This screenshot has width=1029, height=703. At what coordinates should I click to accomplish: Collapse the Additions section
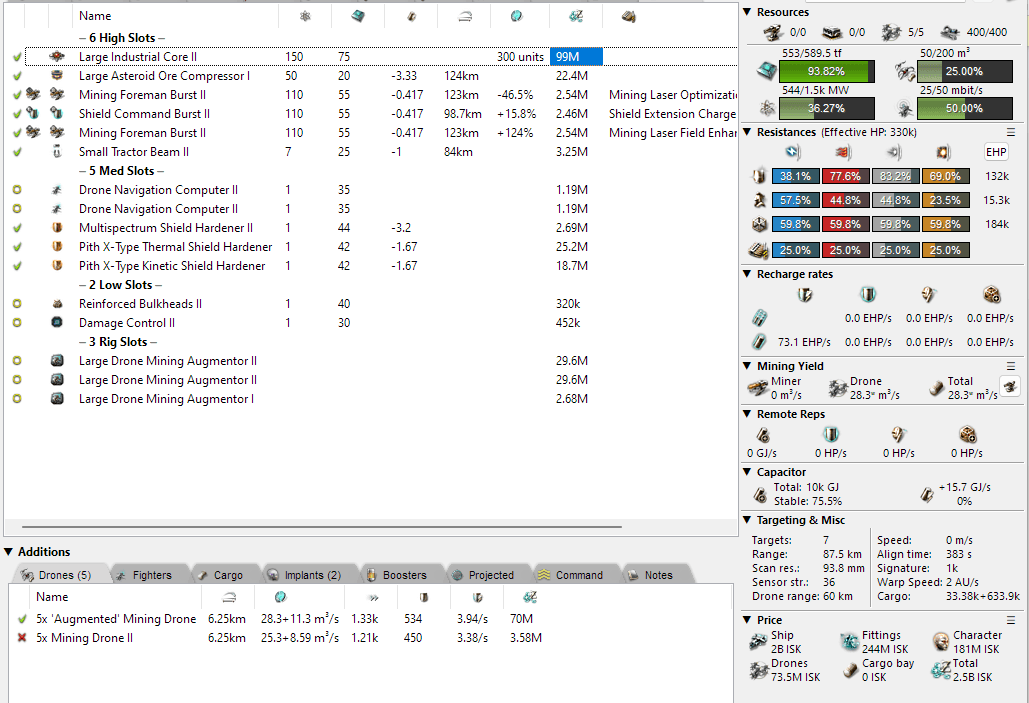click(x=9, y=552)
